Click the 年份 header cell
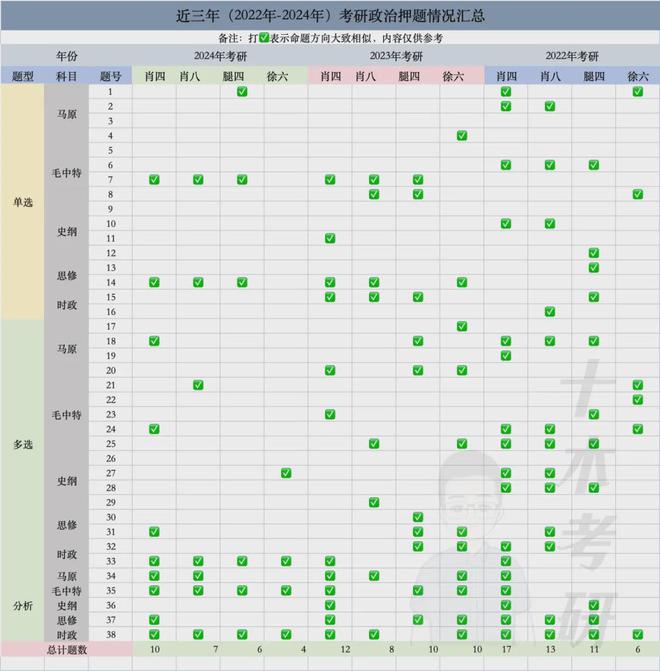This screenshot has height=671, width=660. tap(66, 56)
